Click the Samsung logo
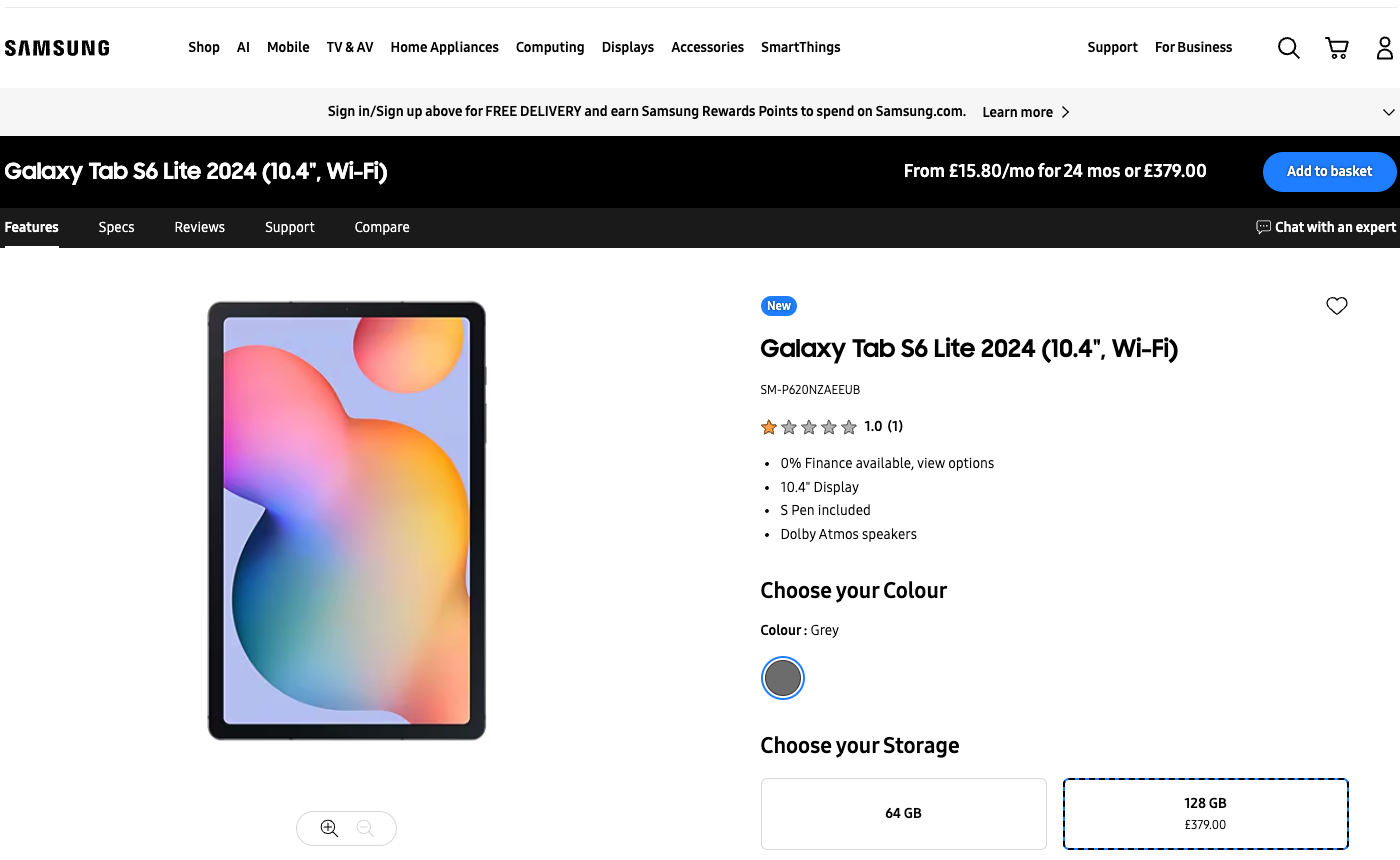This screenshot has width=1400, height=860. 57,48
